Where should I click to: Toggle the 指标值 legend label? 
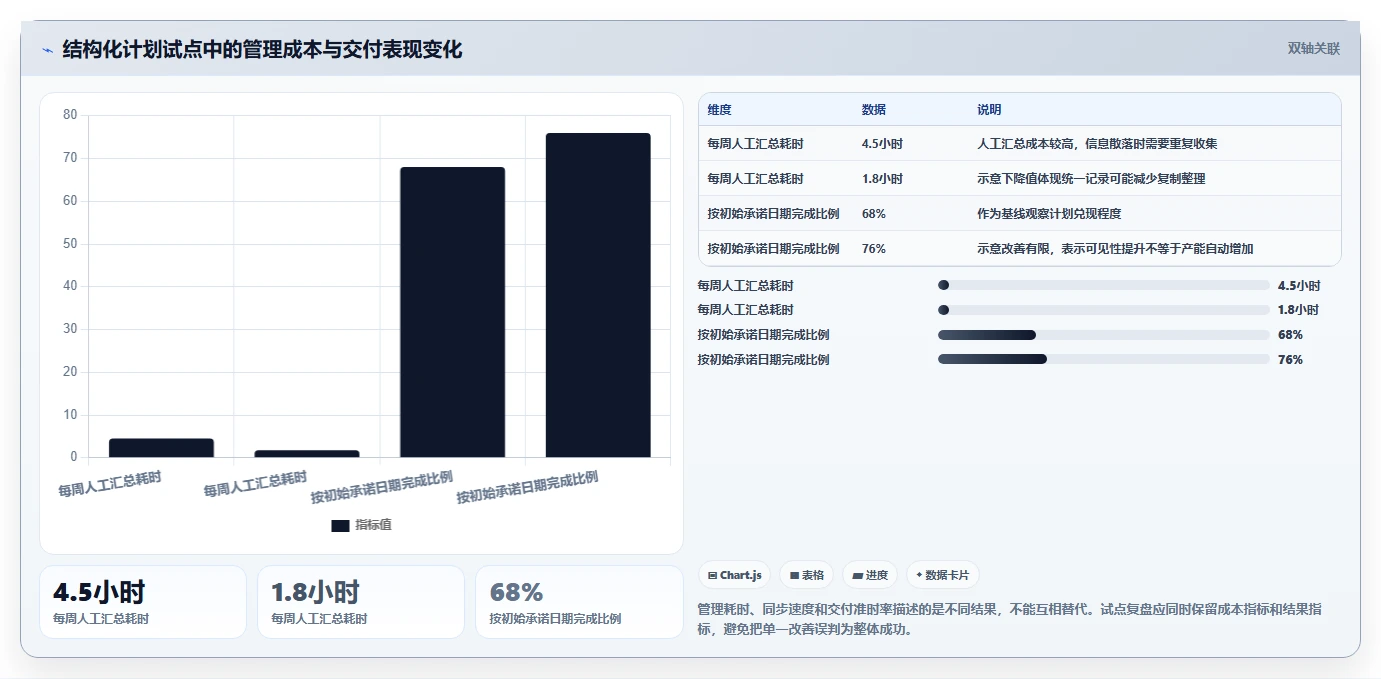[x=373, y=525]
